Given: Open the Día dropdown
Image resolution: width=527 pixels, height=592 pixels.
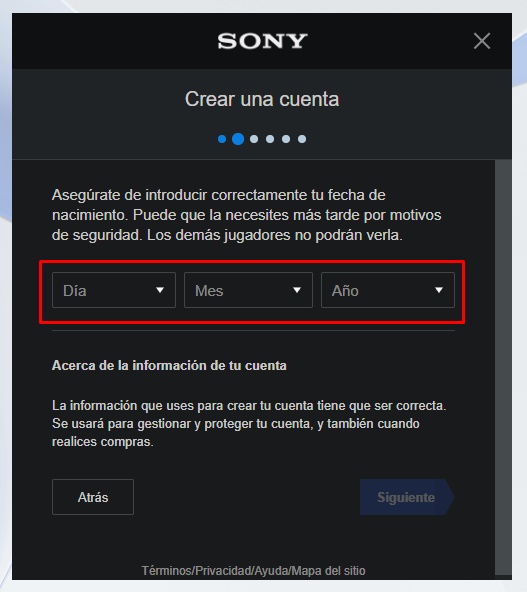Looking at the screenshot, I should pos(114,290).
